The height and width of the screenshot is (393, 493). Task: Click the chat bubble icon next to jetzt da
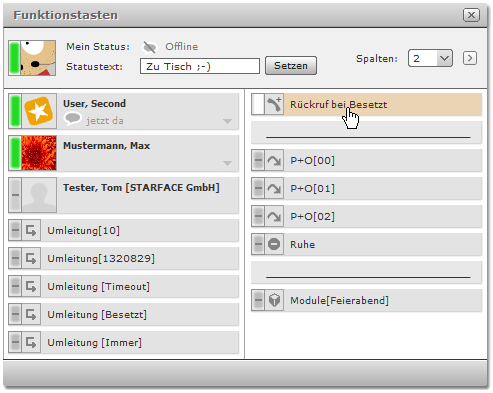coord(72,119)
